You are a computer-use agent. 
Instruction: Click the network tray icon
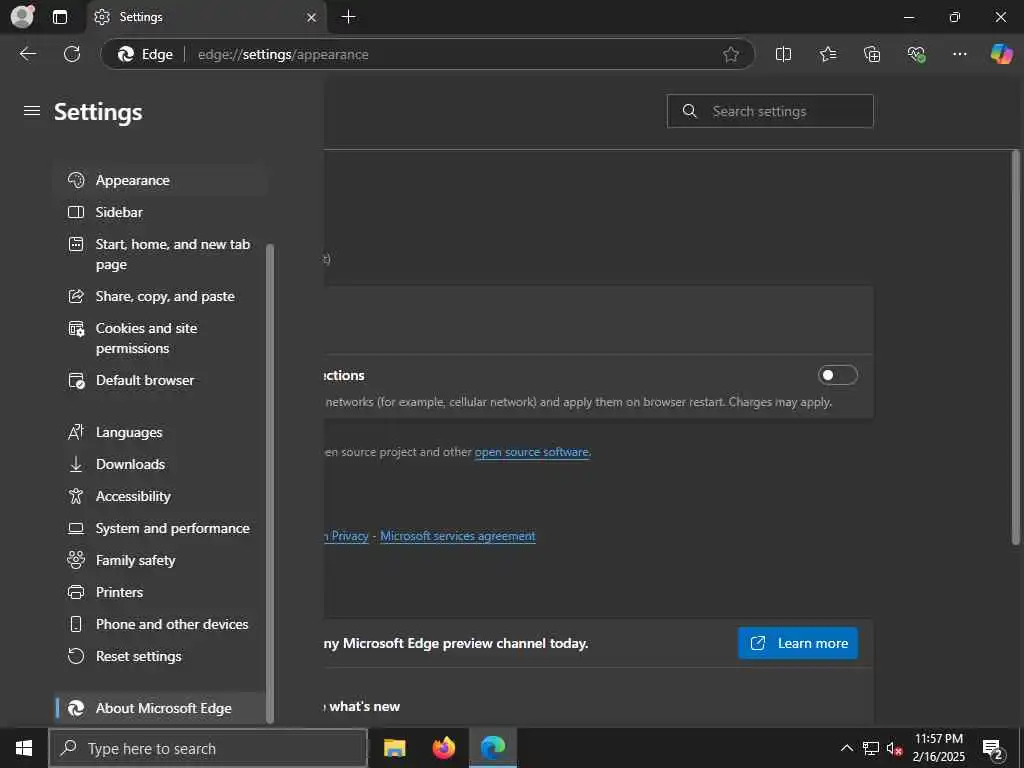click(871, 748)
